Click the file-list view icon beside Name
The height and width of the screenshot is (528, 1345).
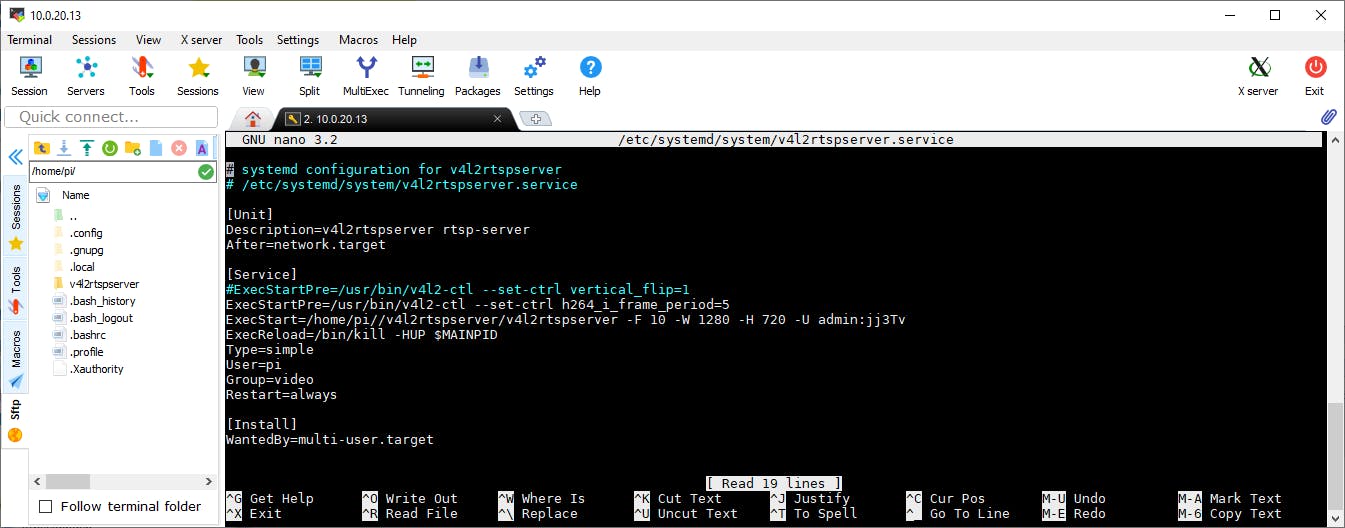(43, 195)
